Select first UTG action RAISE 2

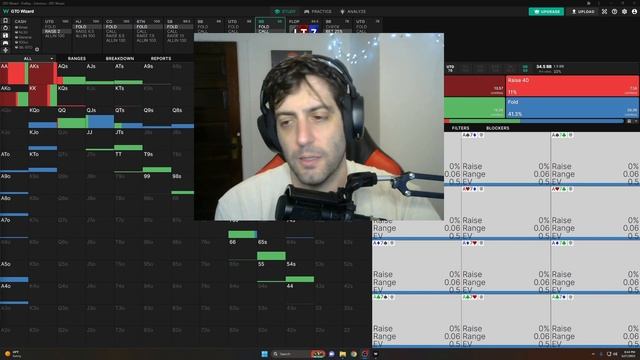click(56, 31)
